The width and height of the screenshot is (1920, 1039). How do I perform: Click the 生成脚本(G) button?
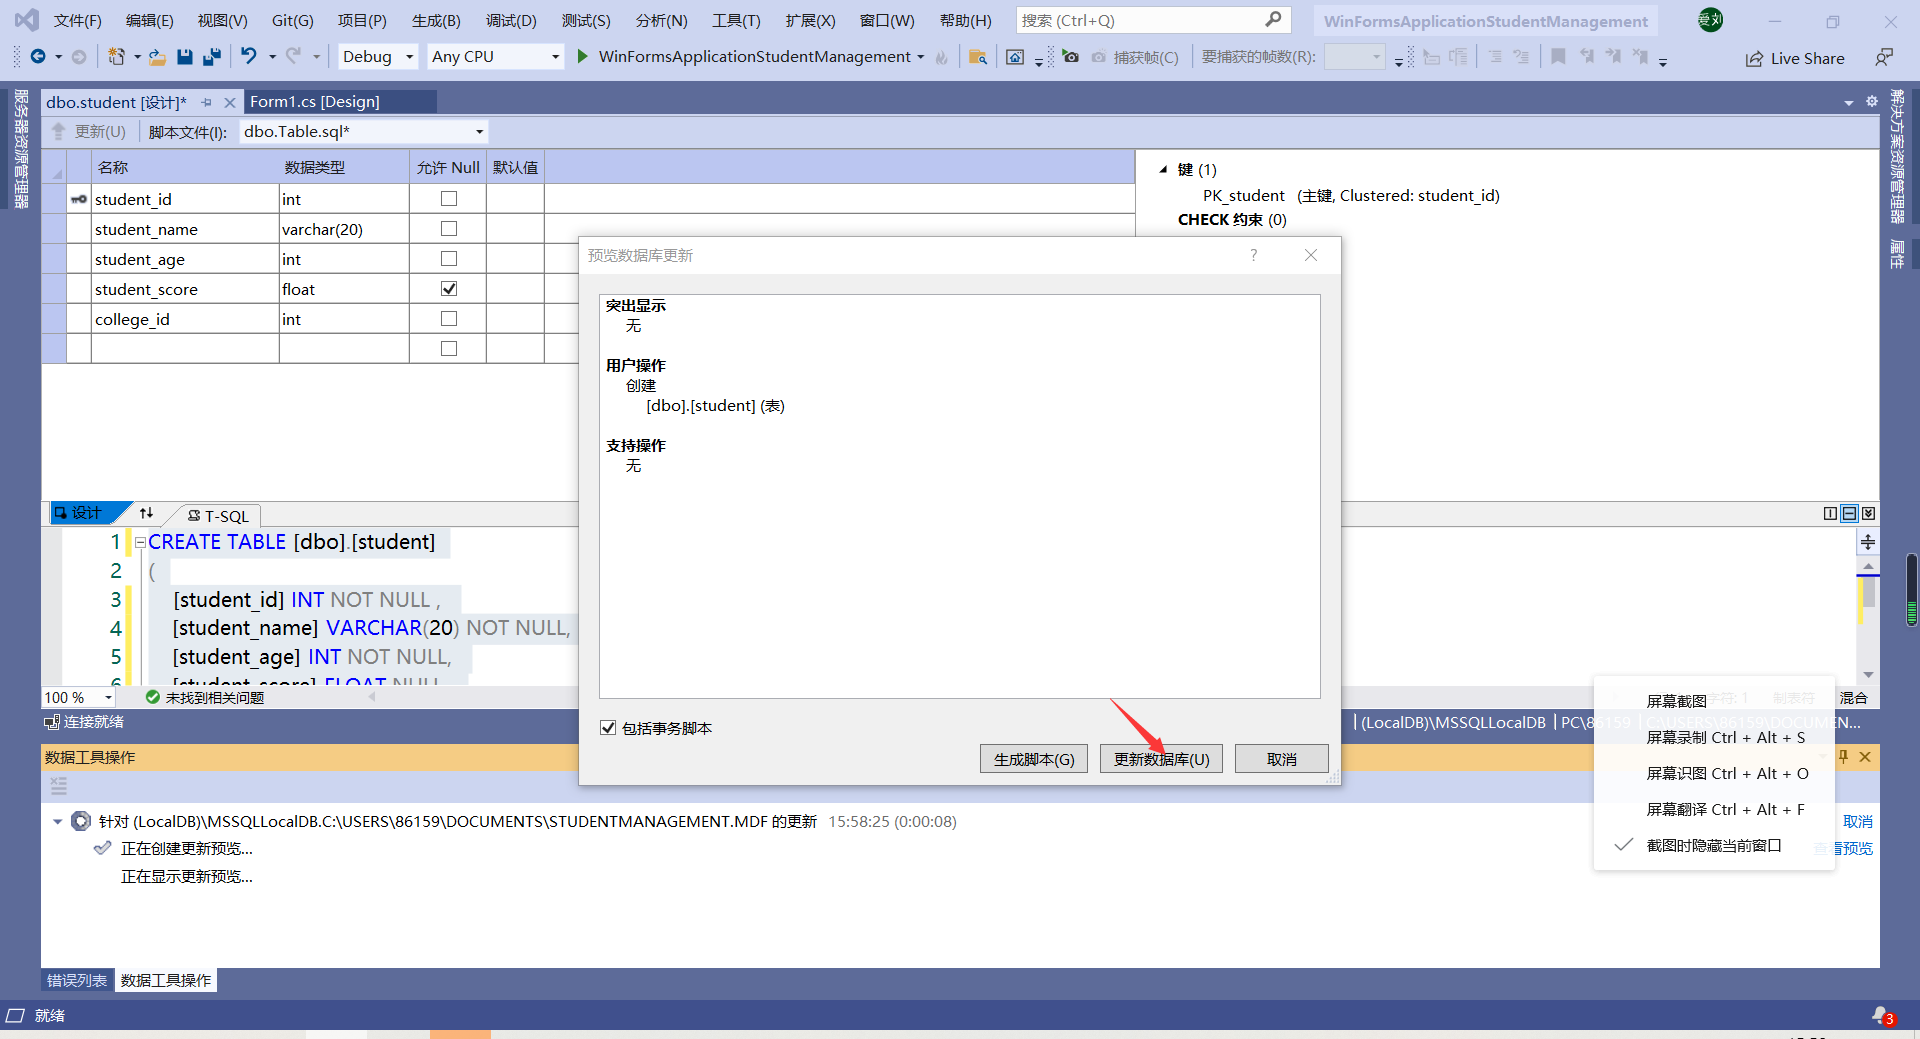coord(1033,758)
